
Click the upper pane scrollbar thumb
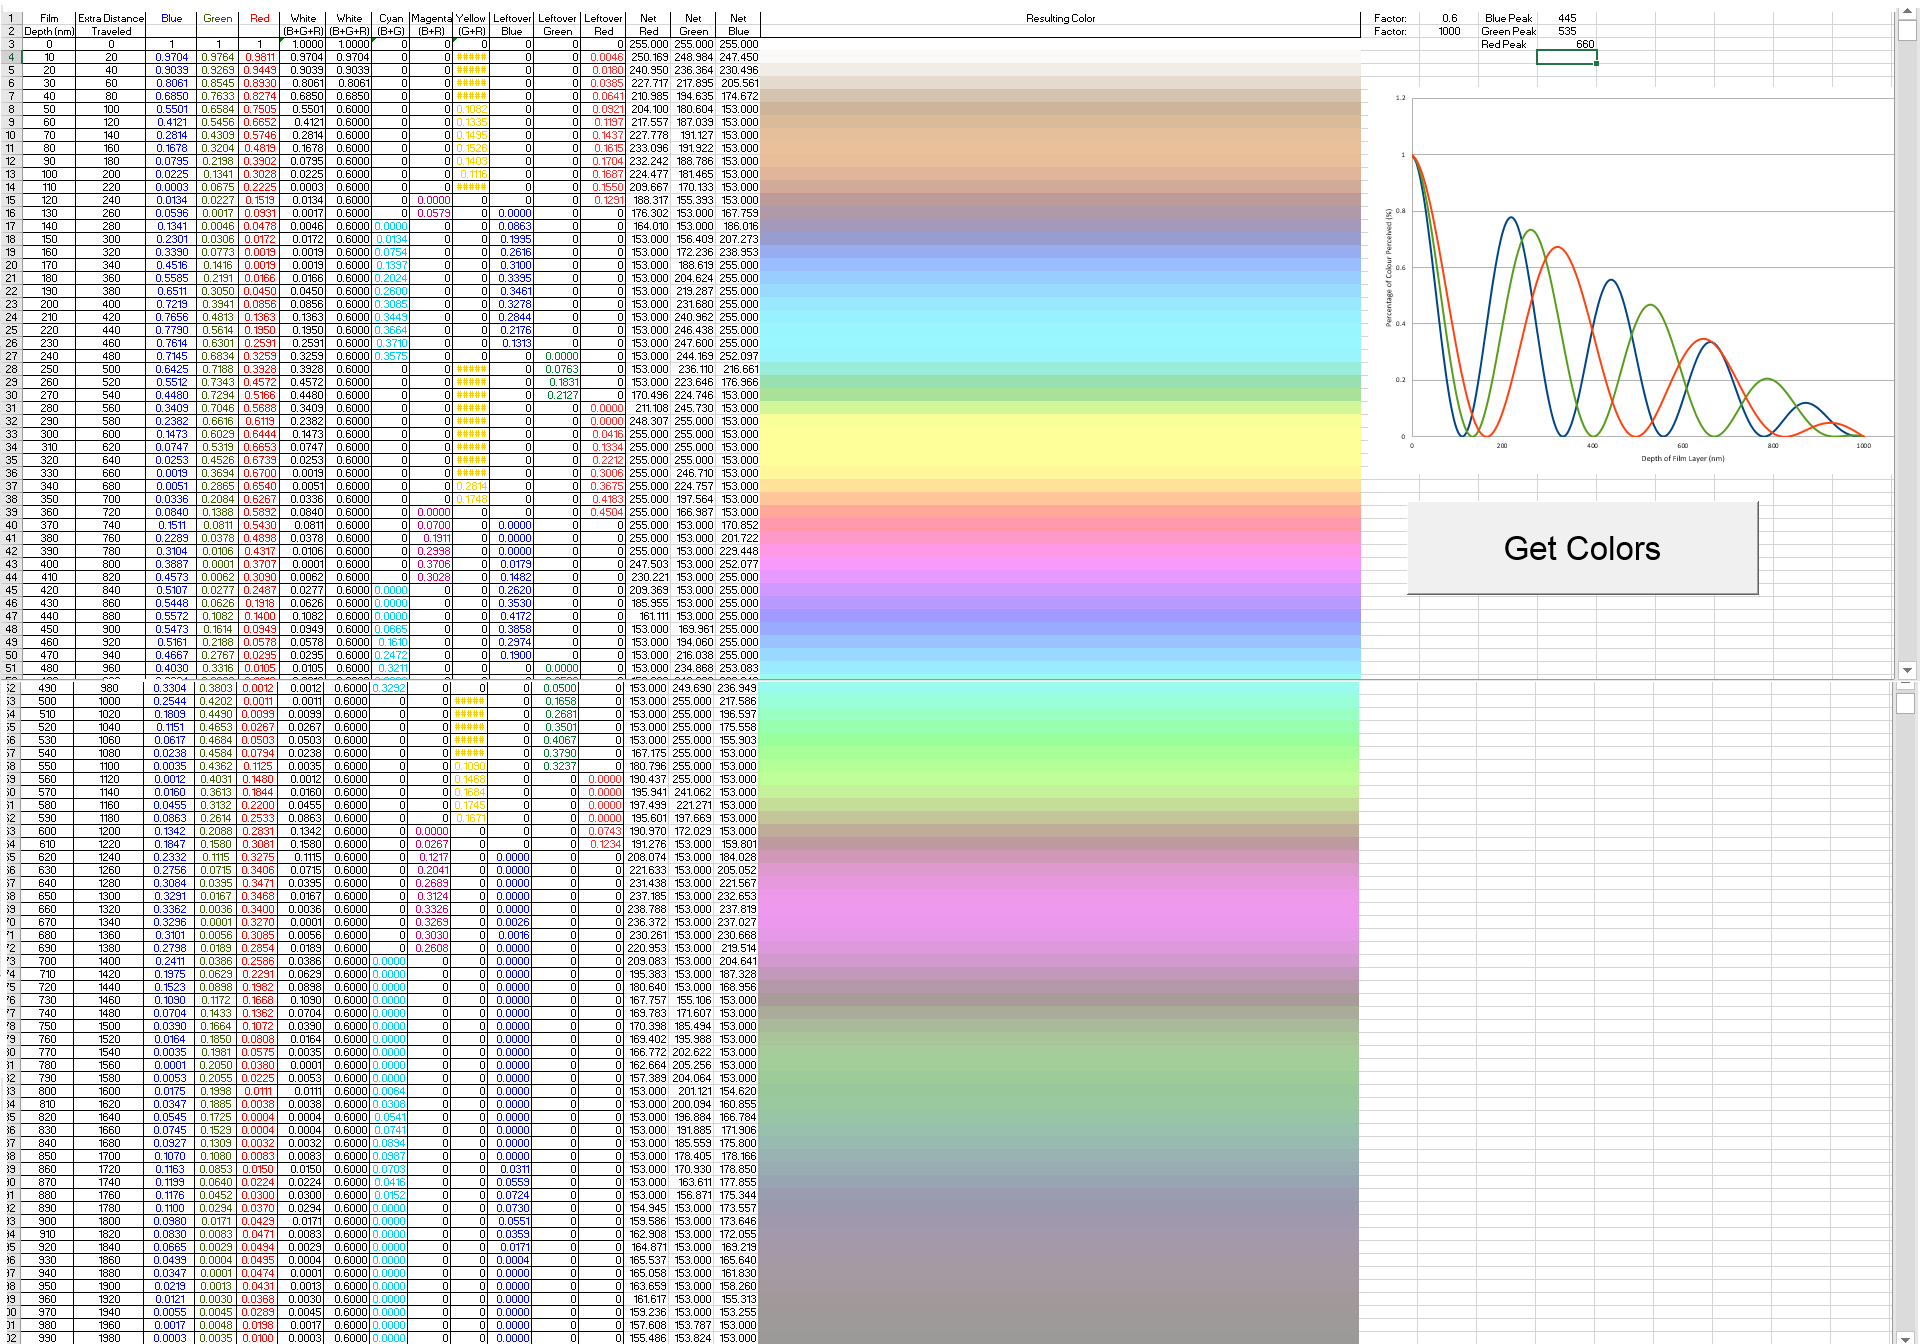coord(1907,30)
